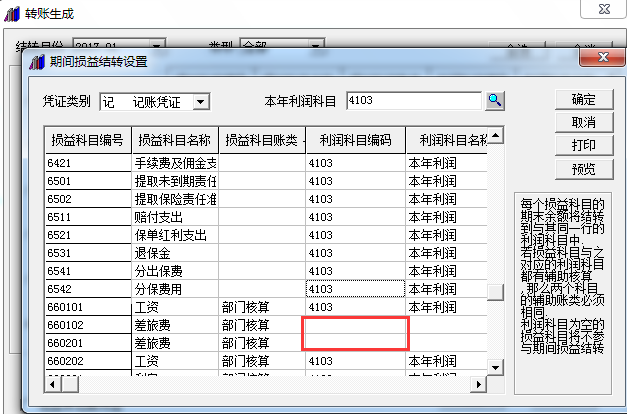Select the row cell 6421

pos(88,163)
